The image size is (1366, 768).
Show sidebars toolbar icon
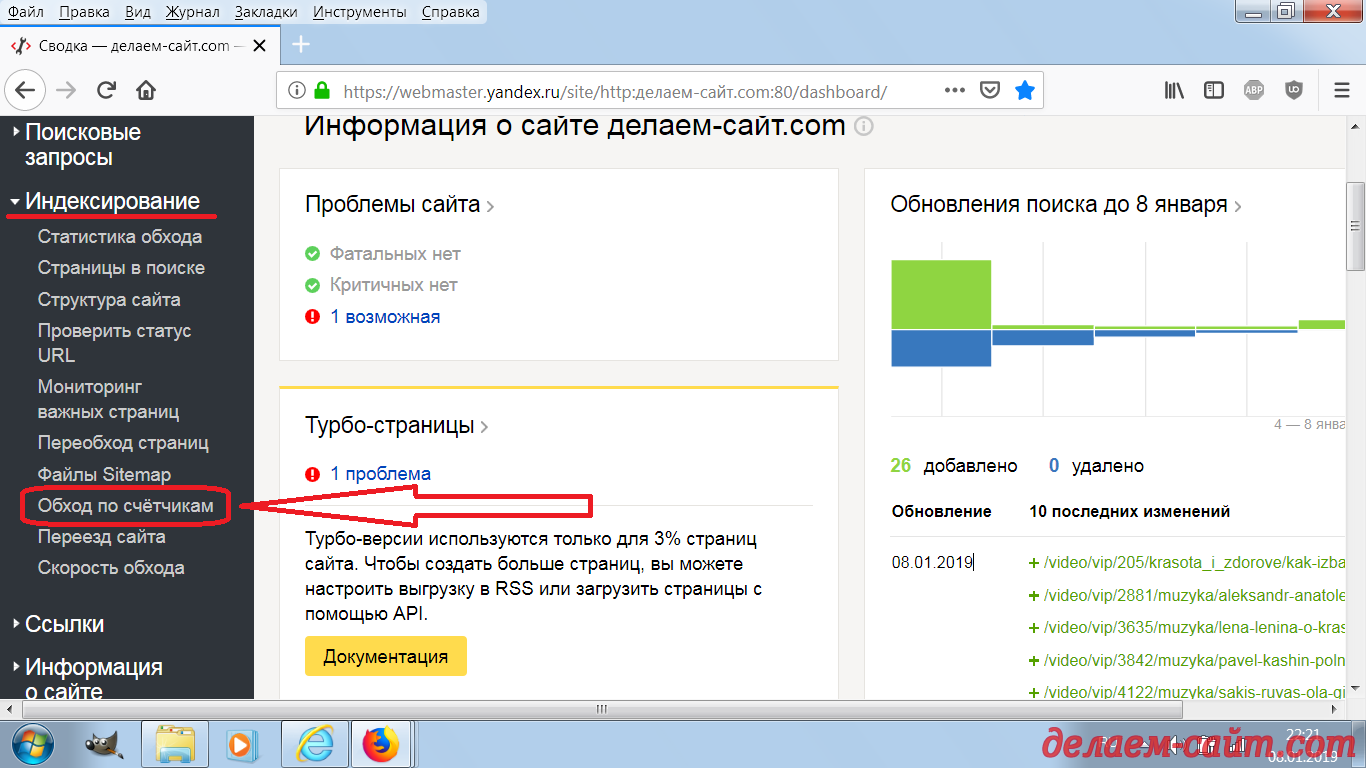pos(1214,90)
